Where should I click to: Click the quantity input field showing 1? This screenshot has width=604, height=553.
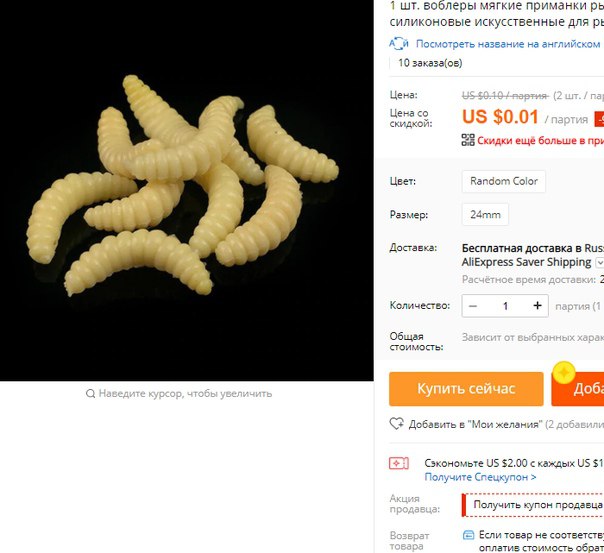click(x=505, y=306)
